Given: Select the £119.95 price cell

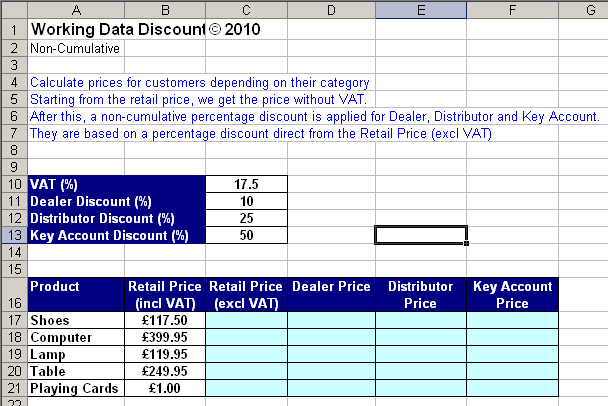Looking at the screenshot, I should [165, 354].
